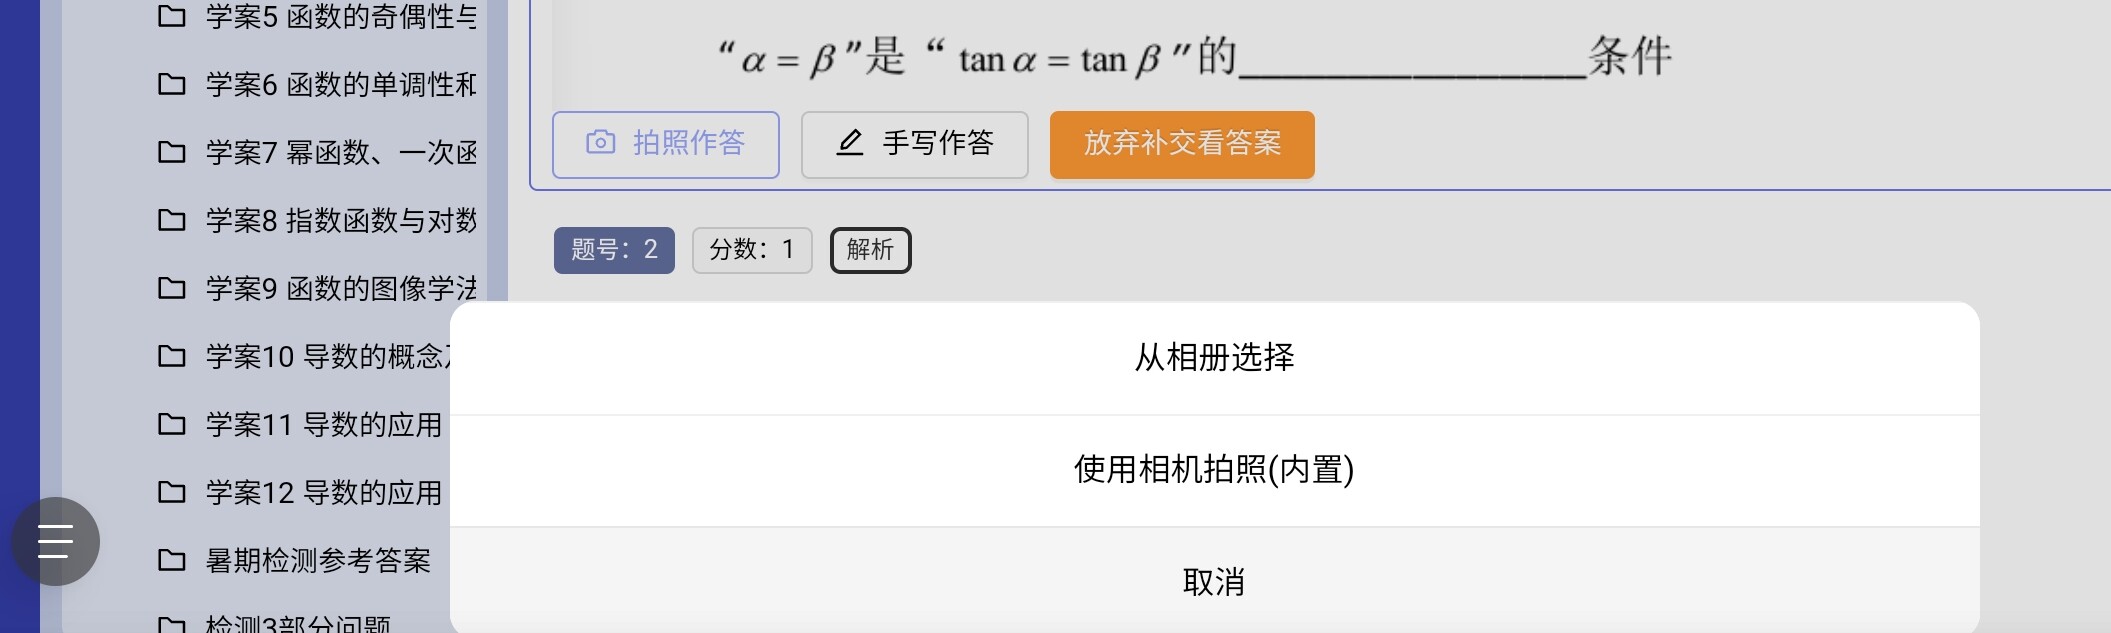Click the camera icon on 拍照作答 button
This screenshot has height=633, width=2111.
(599, 144)
